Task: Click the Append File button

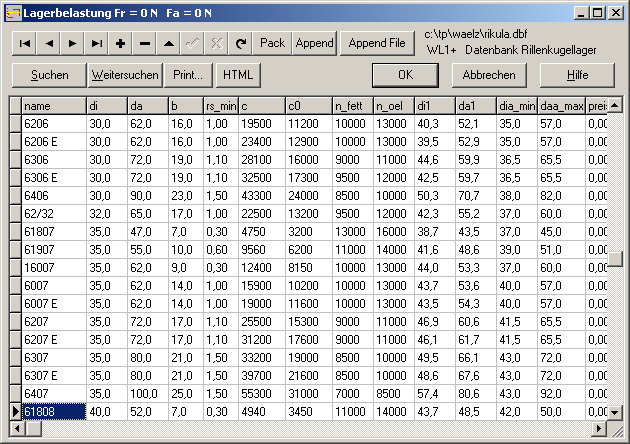Action: click(x=376, y=43)
